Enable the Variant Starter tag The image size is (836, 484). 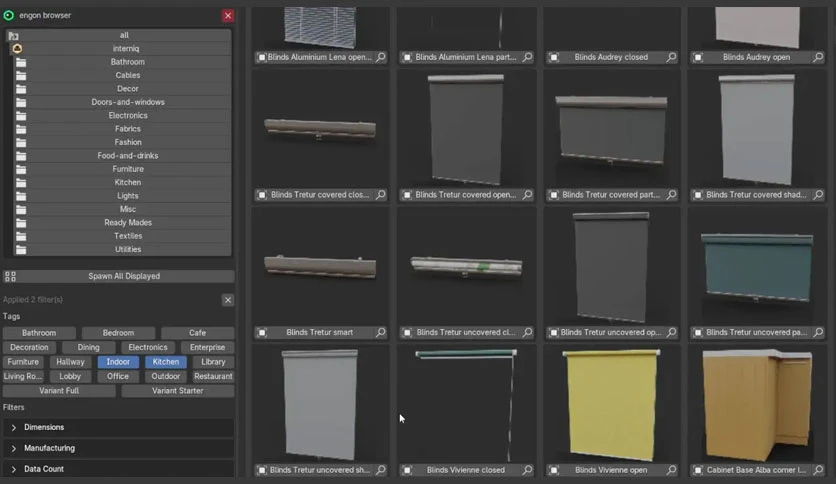click(178, 391)
